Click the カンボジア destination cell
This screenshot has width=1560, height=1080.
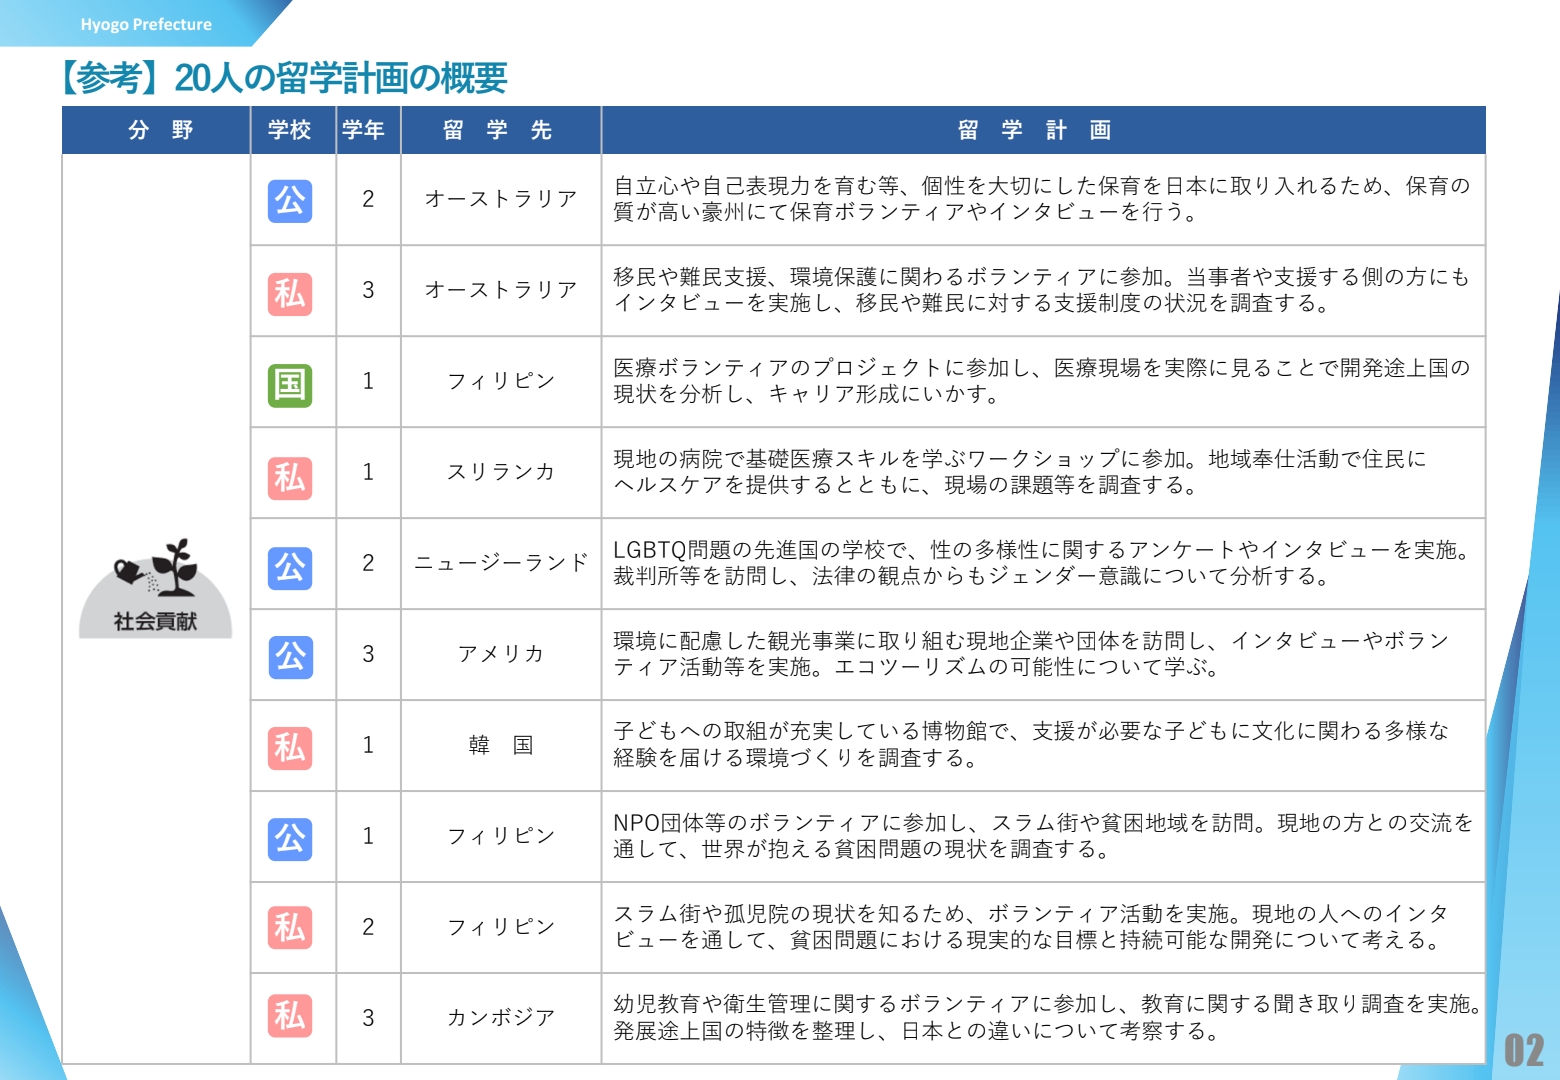point(501,1017)
